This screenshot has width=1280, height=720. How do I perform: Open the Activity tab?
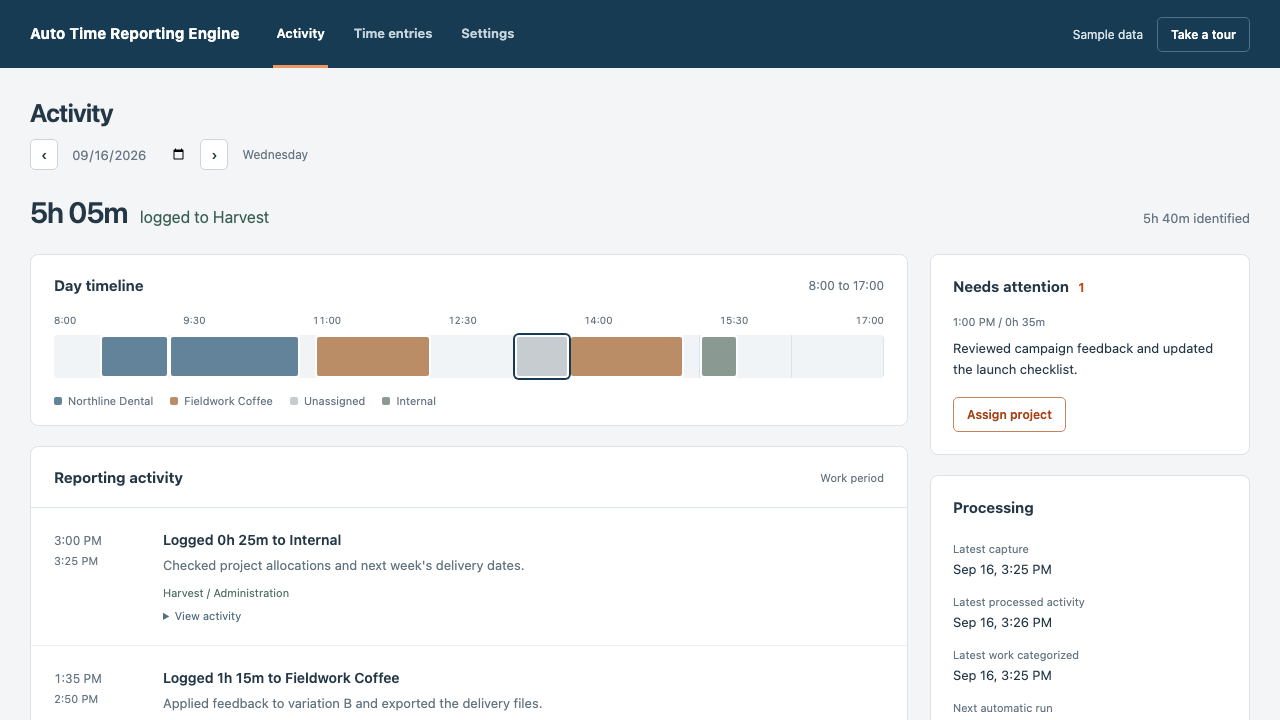(300, 34)
